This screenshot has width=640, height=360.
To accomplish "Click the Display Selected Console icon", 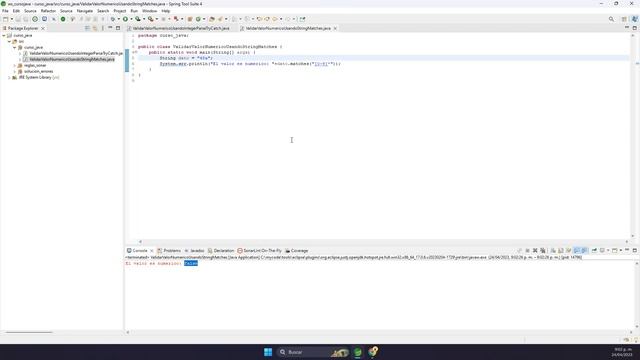I will (602, 251).
